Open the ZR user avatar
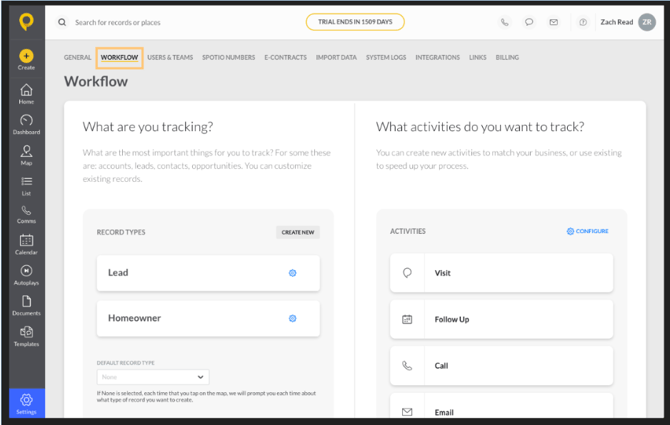Image resolution: width=670 pixels, height=425 pixels. tap(647, 22)
